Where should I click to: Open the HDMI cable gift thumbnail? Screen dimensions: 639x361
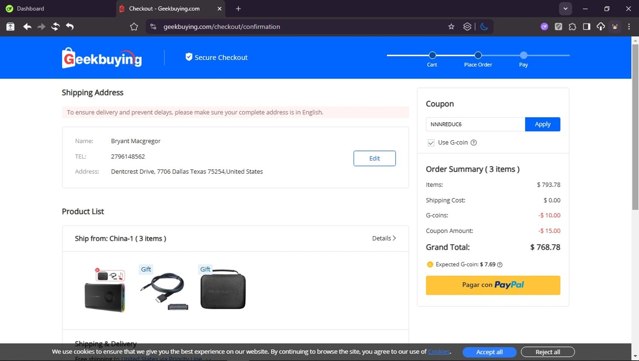tap(164, 288)
